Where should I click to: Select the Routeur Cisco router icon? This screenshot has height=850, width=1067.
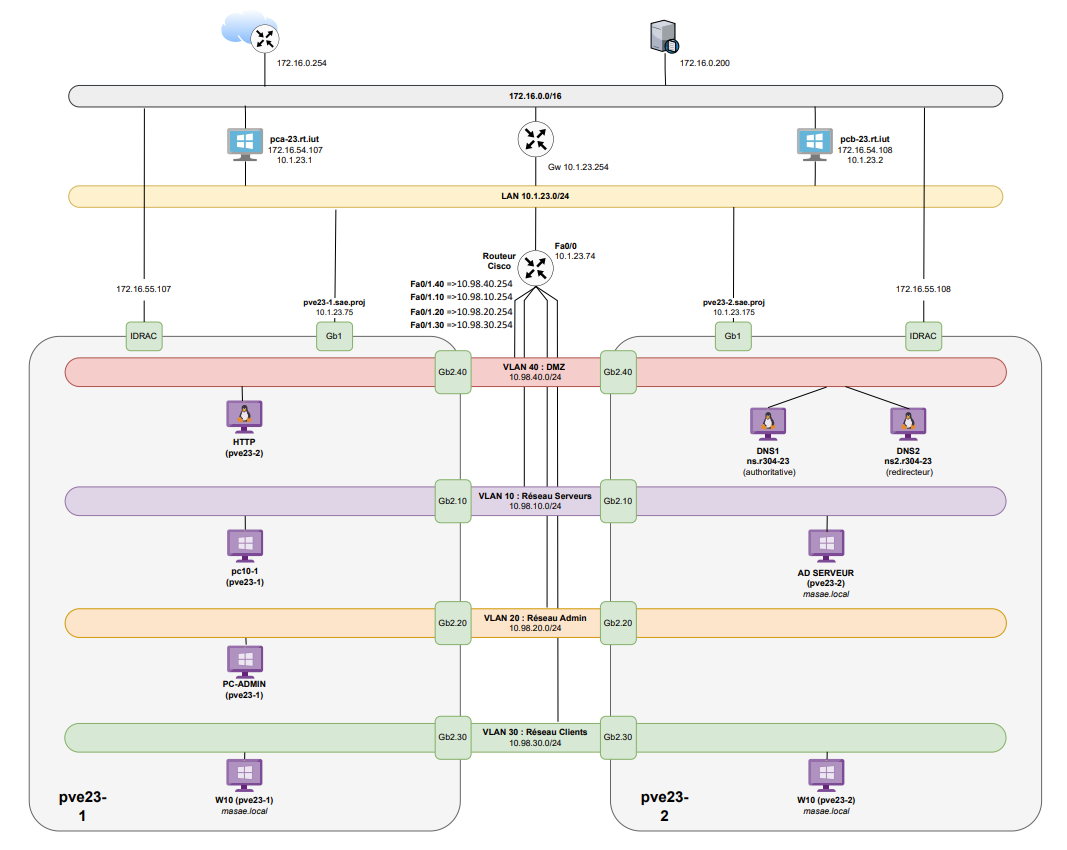(x=536, y=267)
